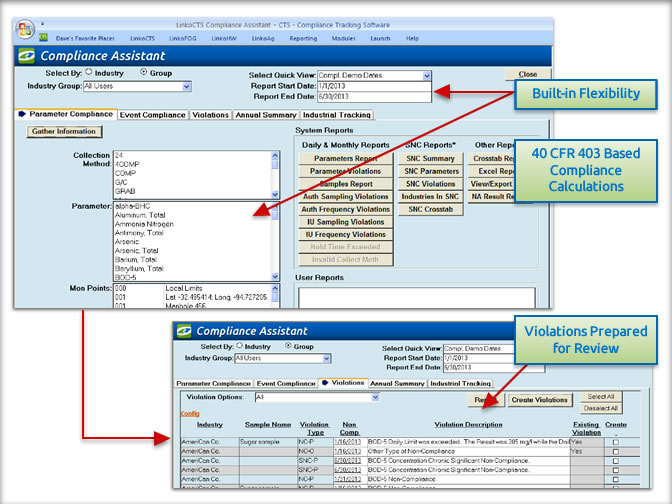Viewport: 672px width, 504px height.
Task: Switch to Event Compliance tab in the top window
Action: coord(153,115)
